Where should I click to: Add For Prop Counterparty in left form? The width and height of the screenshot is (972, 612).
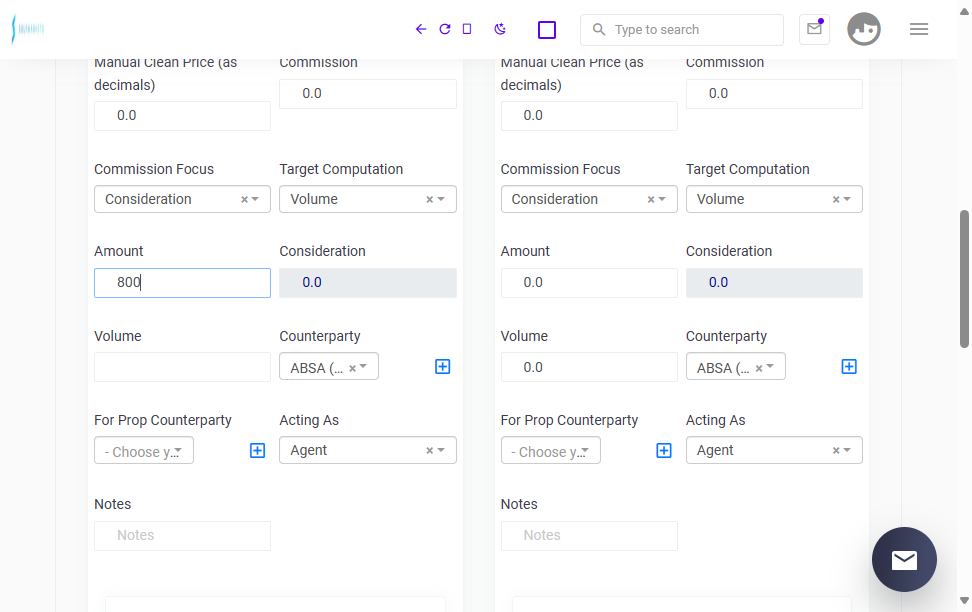[x=257, y=450]
